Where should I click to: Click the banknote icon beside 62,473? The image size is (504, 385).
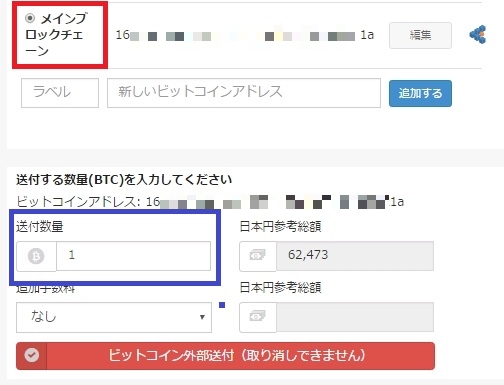click(257, 256)
